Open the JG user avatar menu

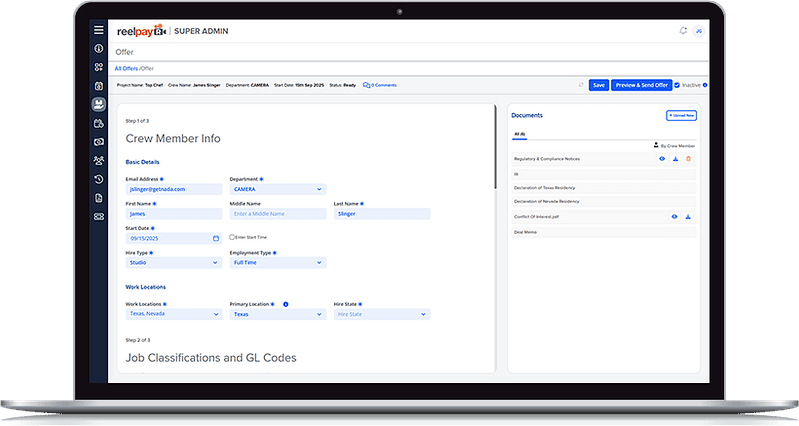pos(699,31)
